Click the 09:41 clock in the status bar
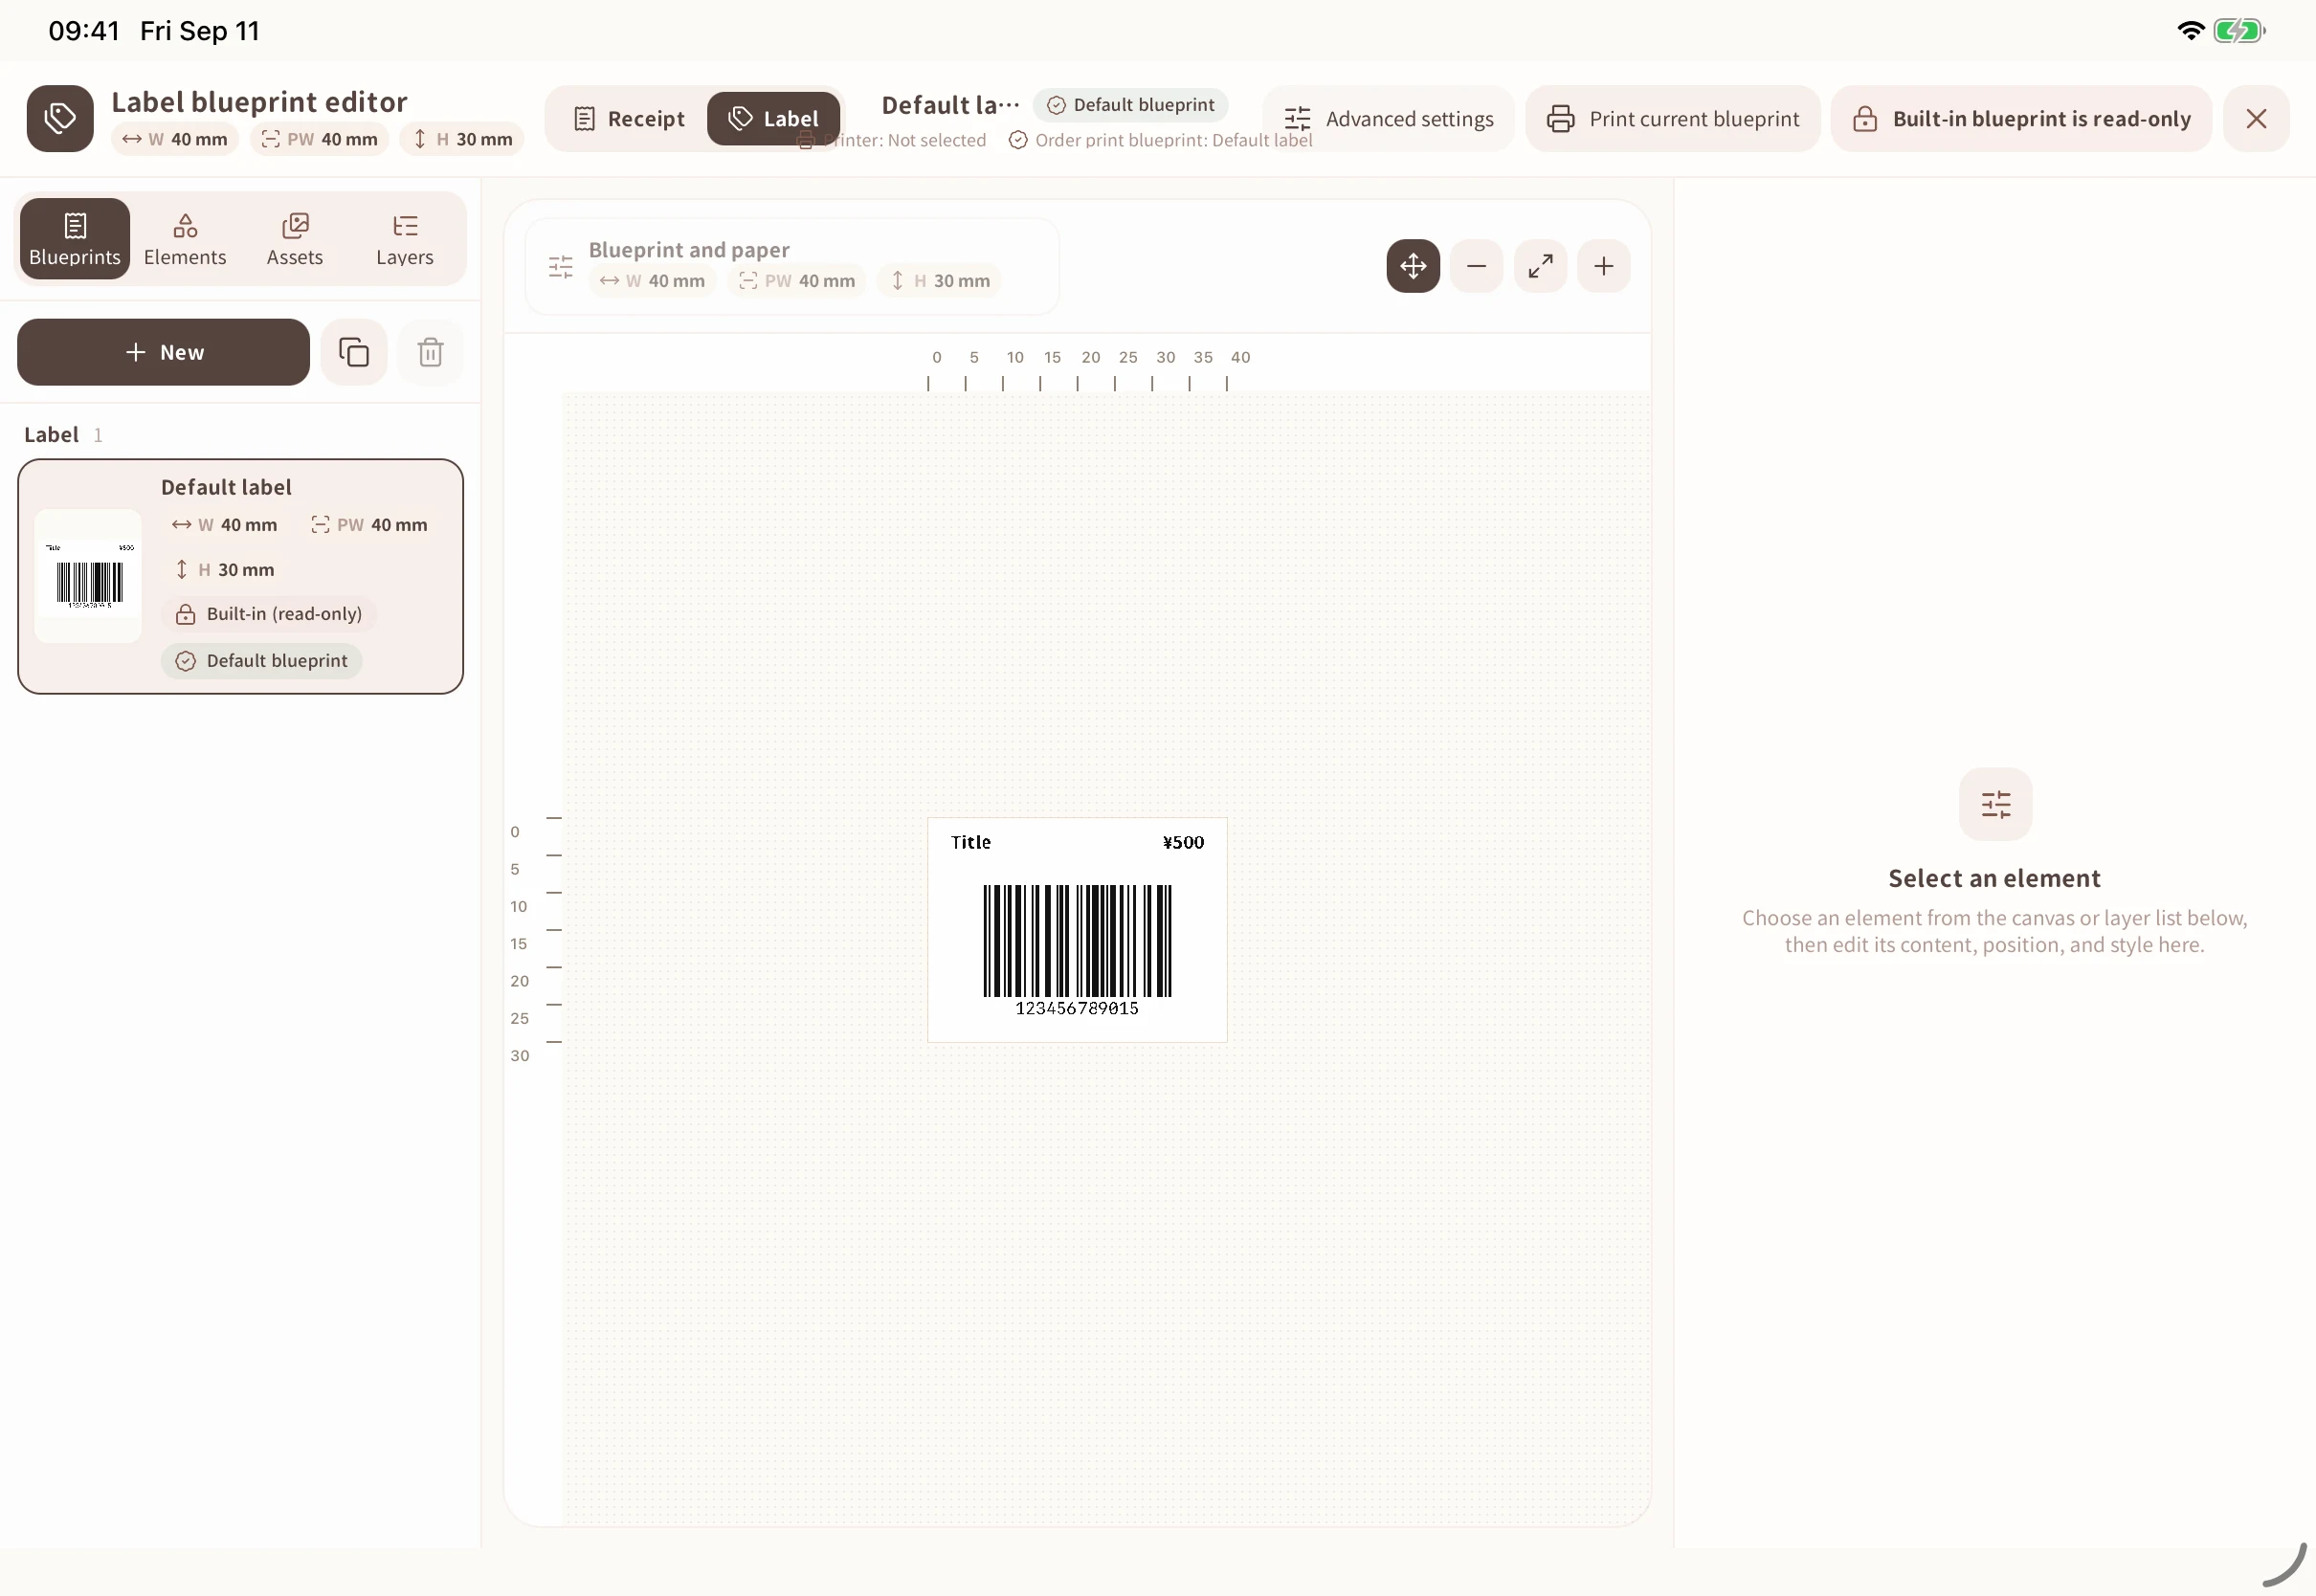Screen dimensions: 2316x1596 pos(84,31)
